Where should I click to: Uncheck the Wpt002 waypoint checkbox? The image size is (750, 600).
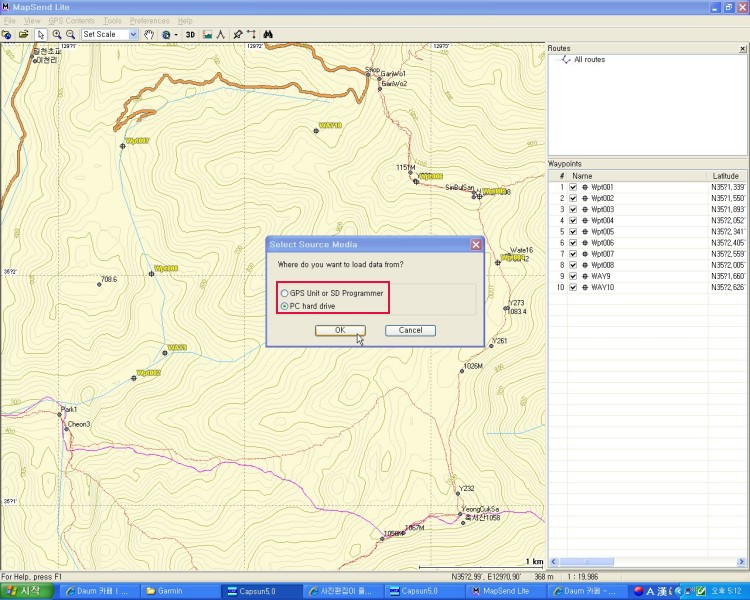(x=573, y=198)
